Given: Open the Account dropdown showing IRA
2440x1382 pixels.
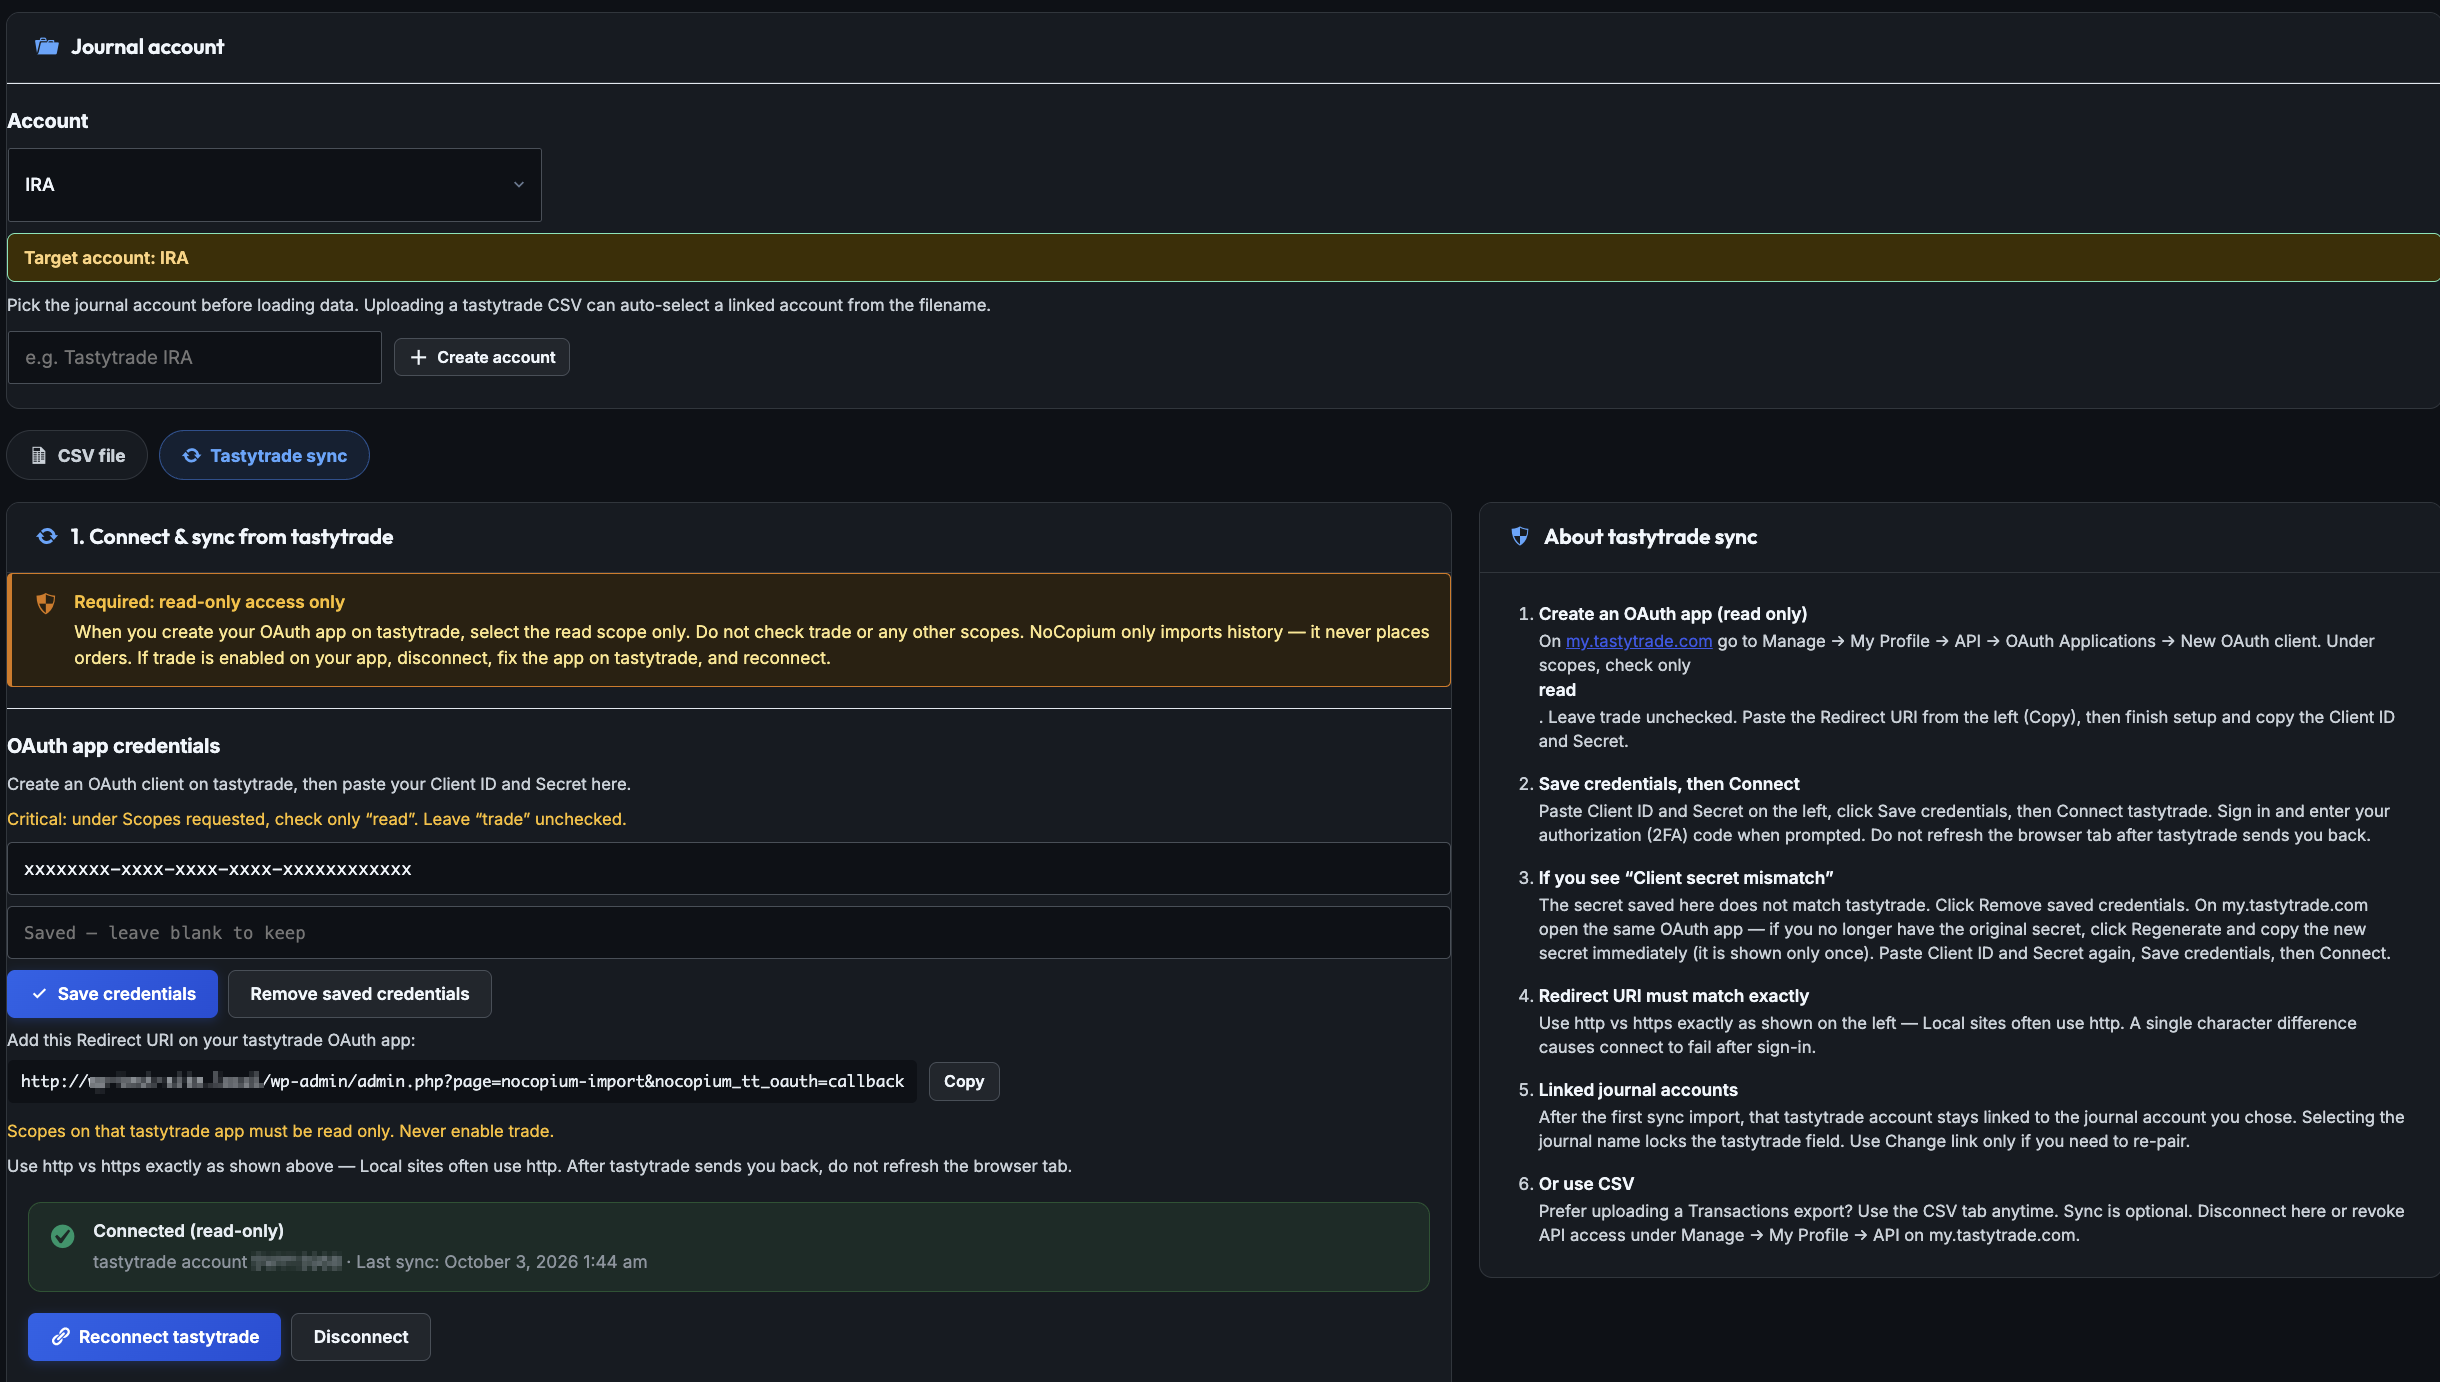Looking at the screenshot, I should 275,185.
